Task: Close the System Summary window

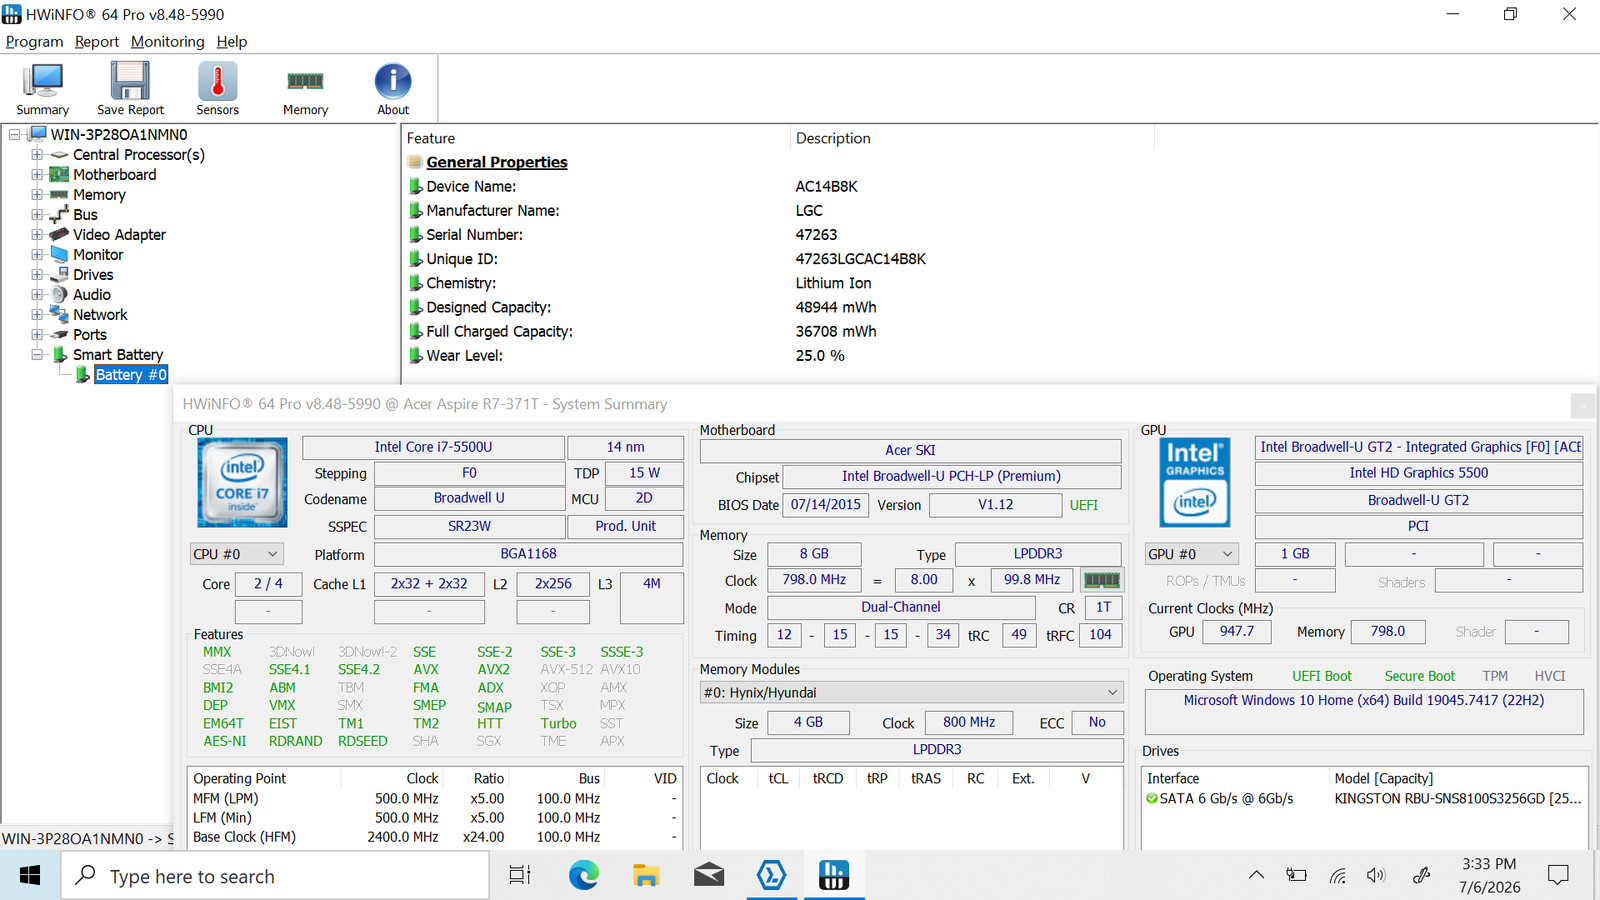Action: pyautogui.click(x=1582, y=405)
